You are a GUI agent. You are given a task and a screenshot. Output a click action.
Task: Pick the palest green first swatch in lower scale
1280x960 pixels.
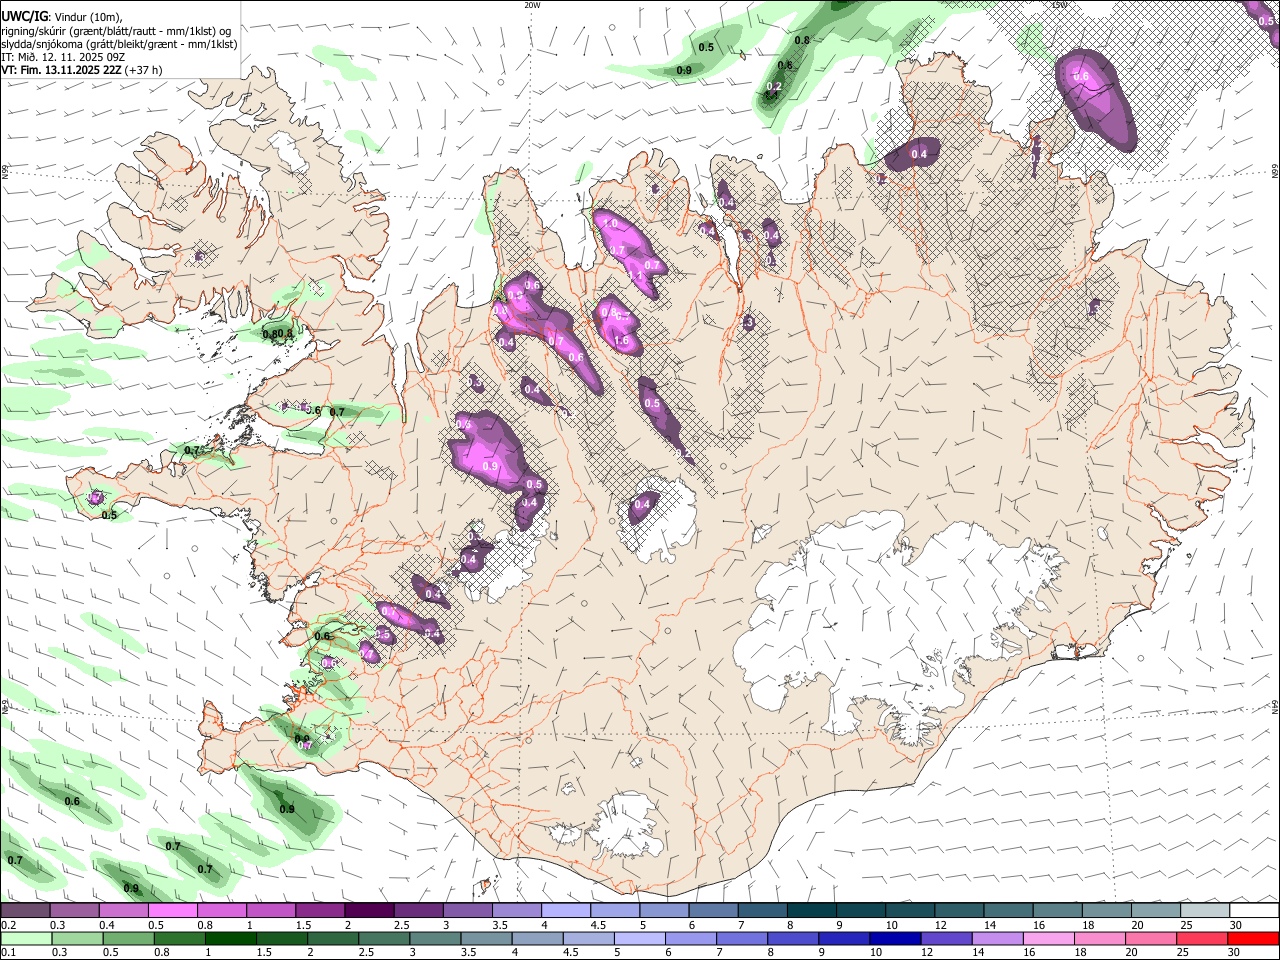click(25, 939)
